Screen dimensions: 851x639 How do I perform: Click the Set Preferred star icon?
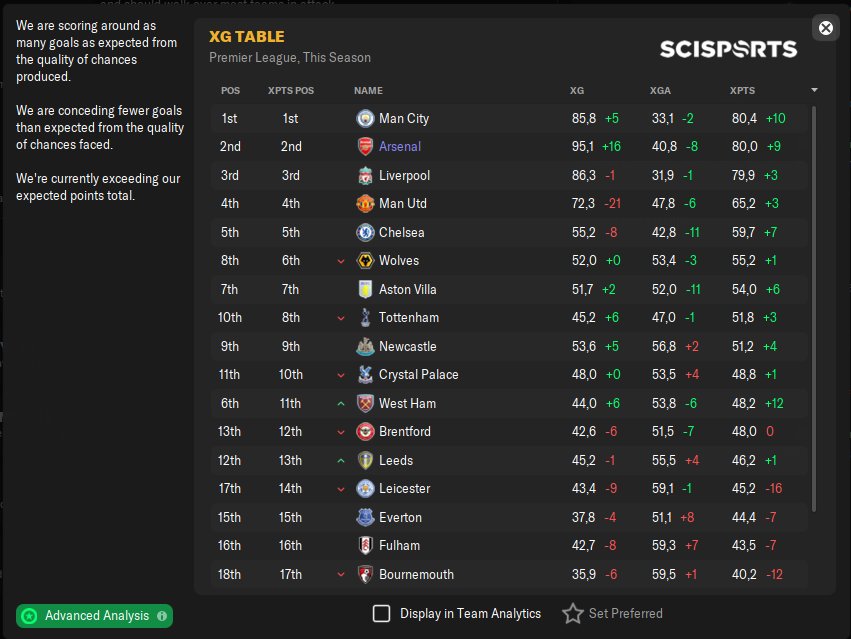click(572, 614)
